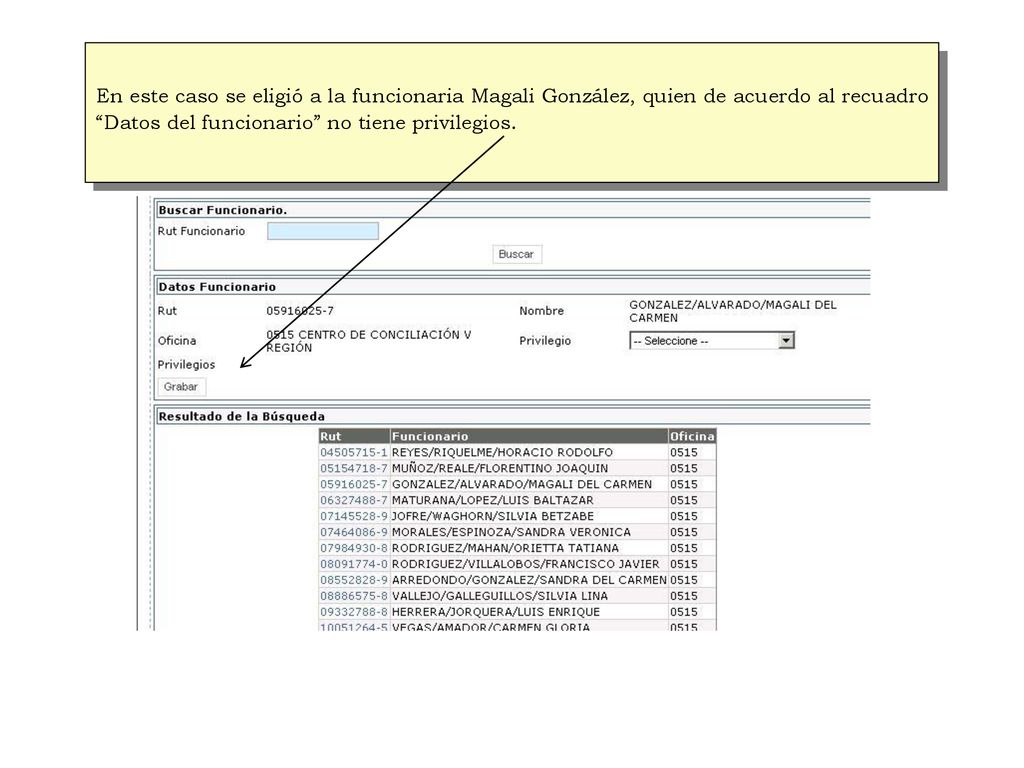The image size is (1024, 768).
Task: Open Rut link 09332788-8
Action: (353, 612)
